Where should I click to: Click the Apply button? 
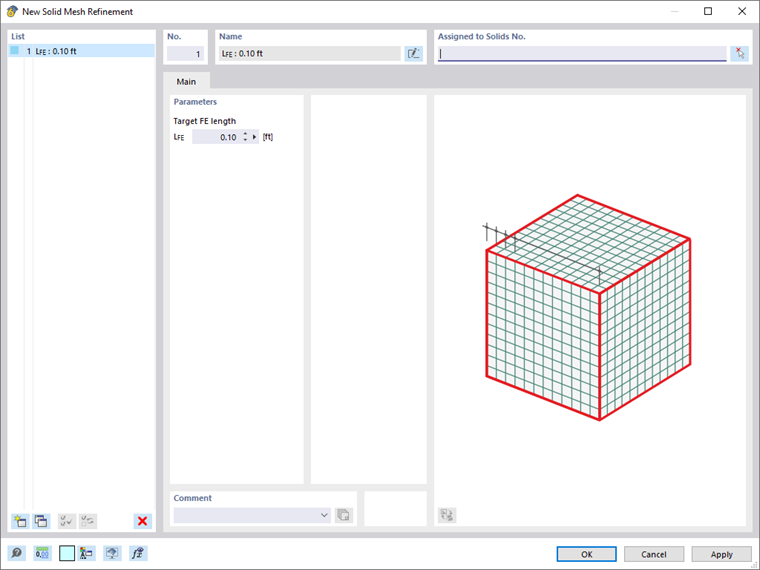[721, 554]
